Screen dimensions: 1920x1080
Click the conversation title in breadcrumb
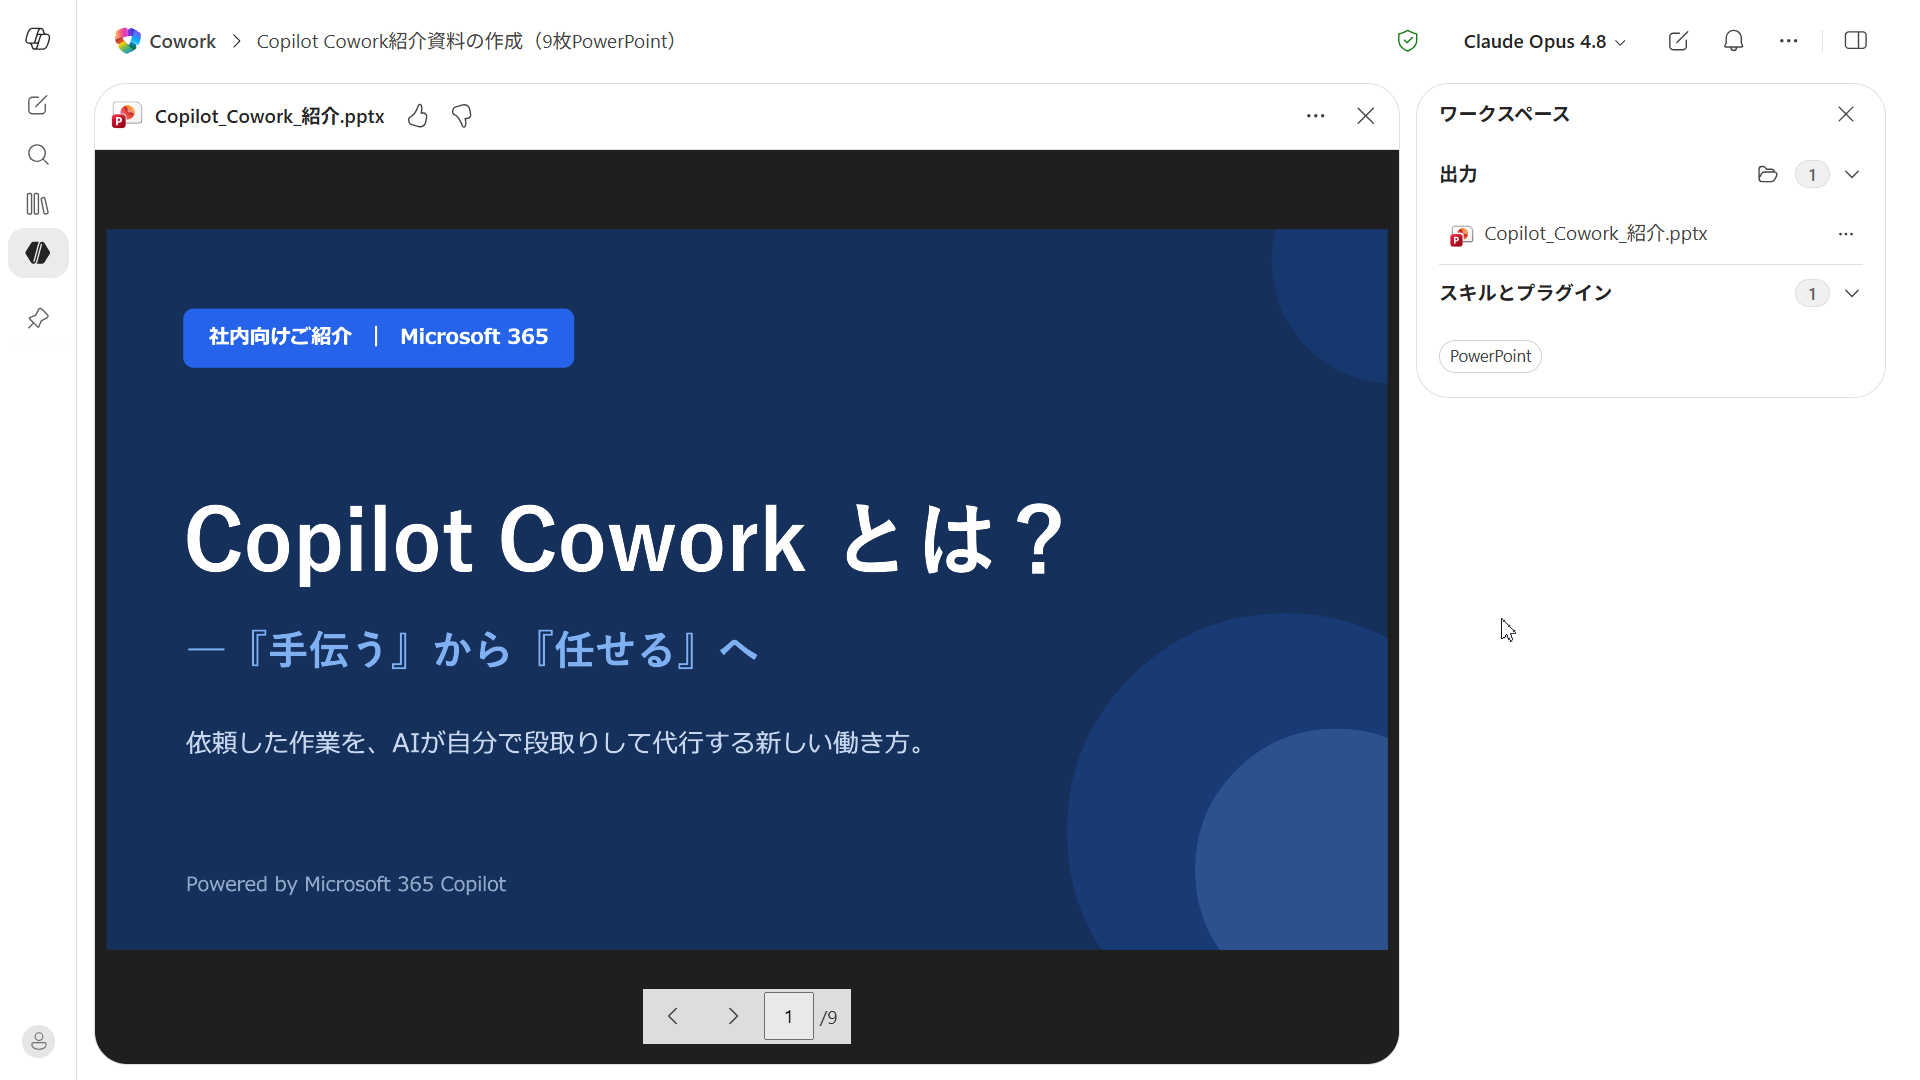(x=466, y=41)
